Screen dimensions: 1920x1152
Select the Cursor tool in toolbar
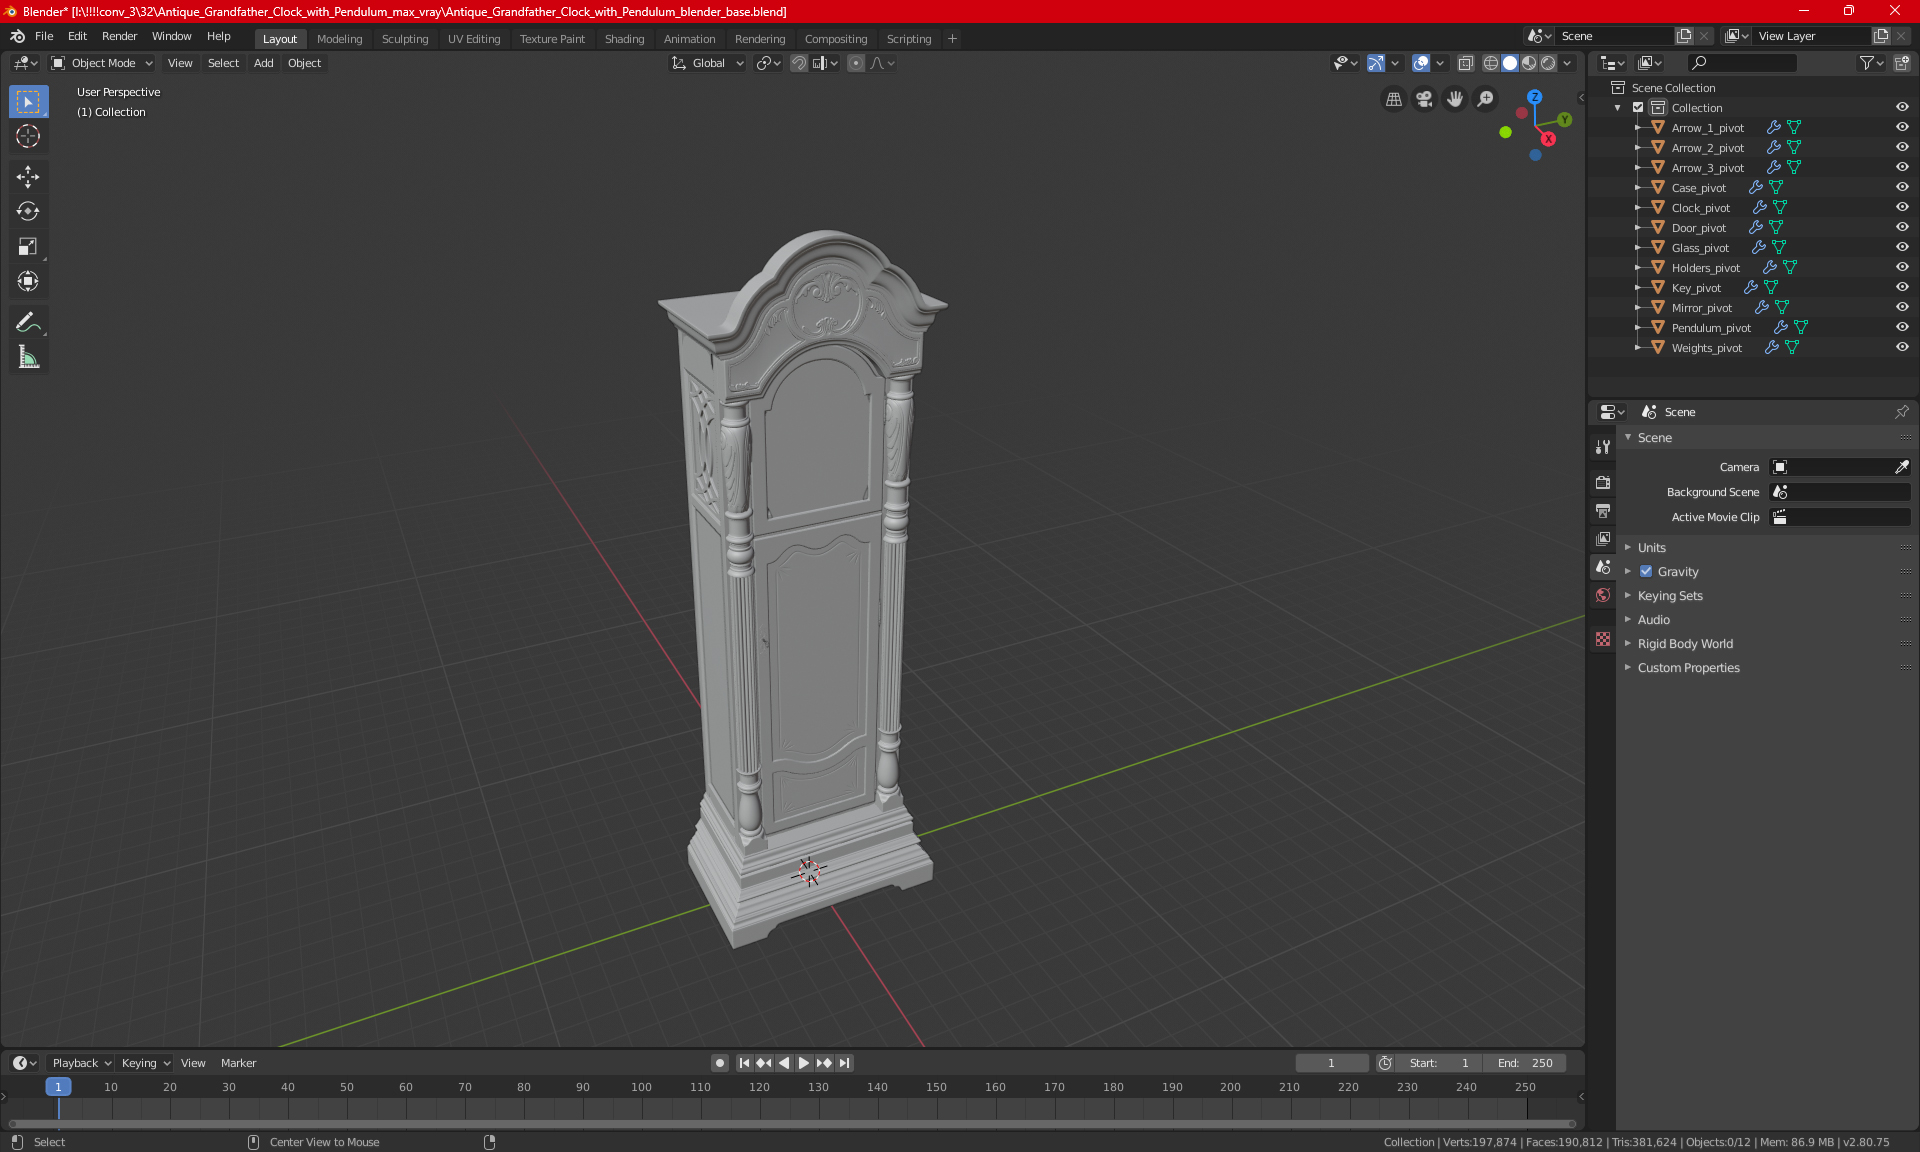[28, 136]
